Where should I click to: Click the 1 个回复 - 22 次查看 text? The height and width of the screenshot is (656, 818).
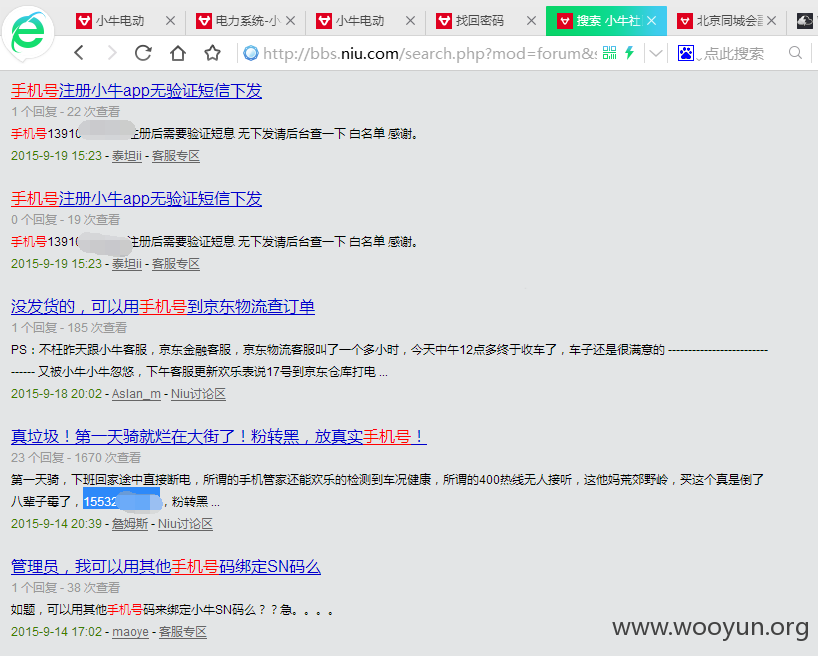pyautogui.click(x=65, y=112)
